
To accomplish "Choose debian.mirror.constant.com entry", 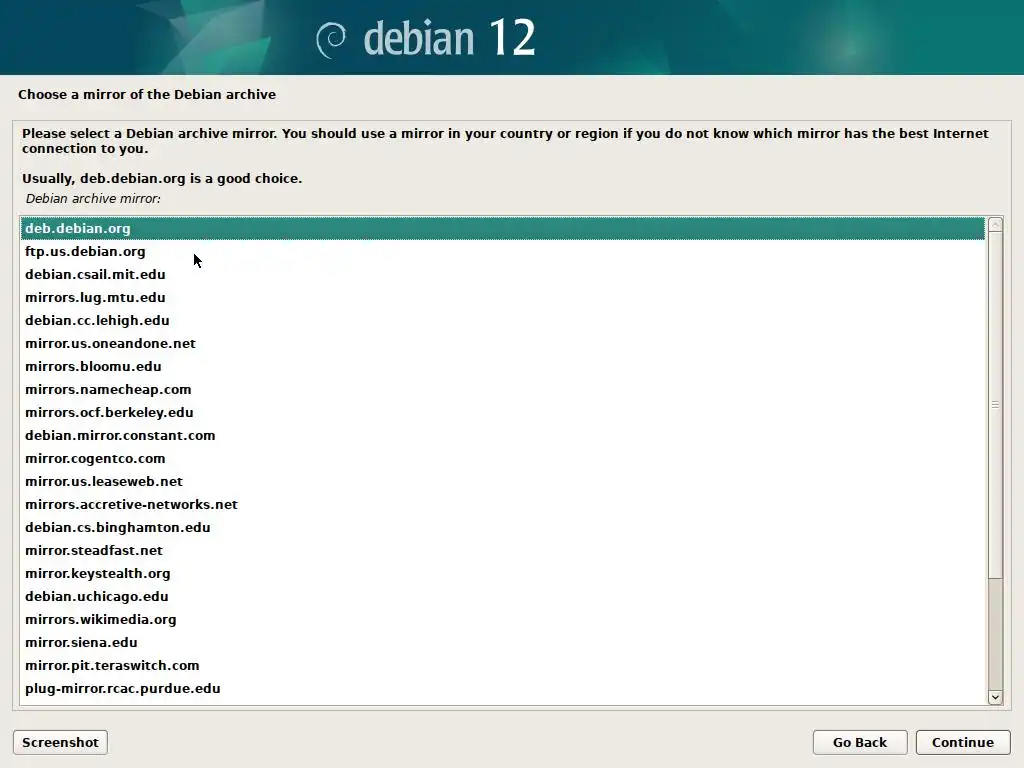I will click(502, 435).
